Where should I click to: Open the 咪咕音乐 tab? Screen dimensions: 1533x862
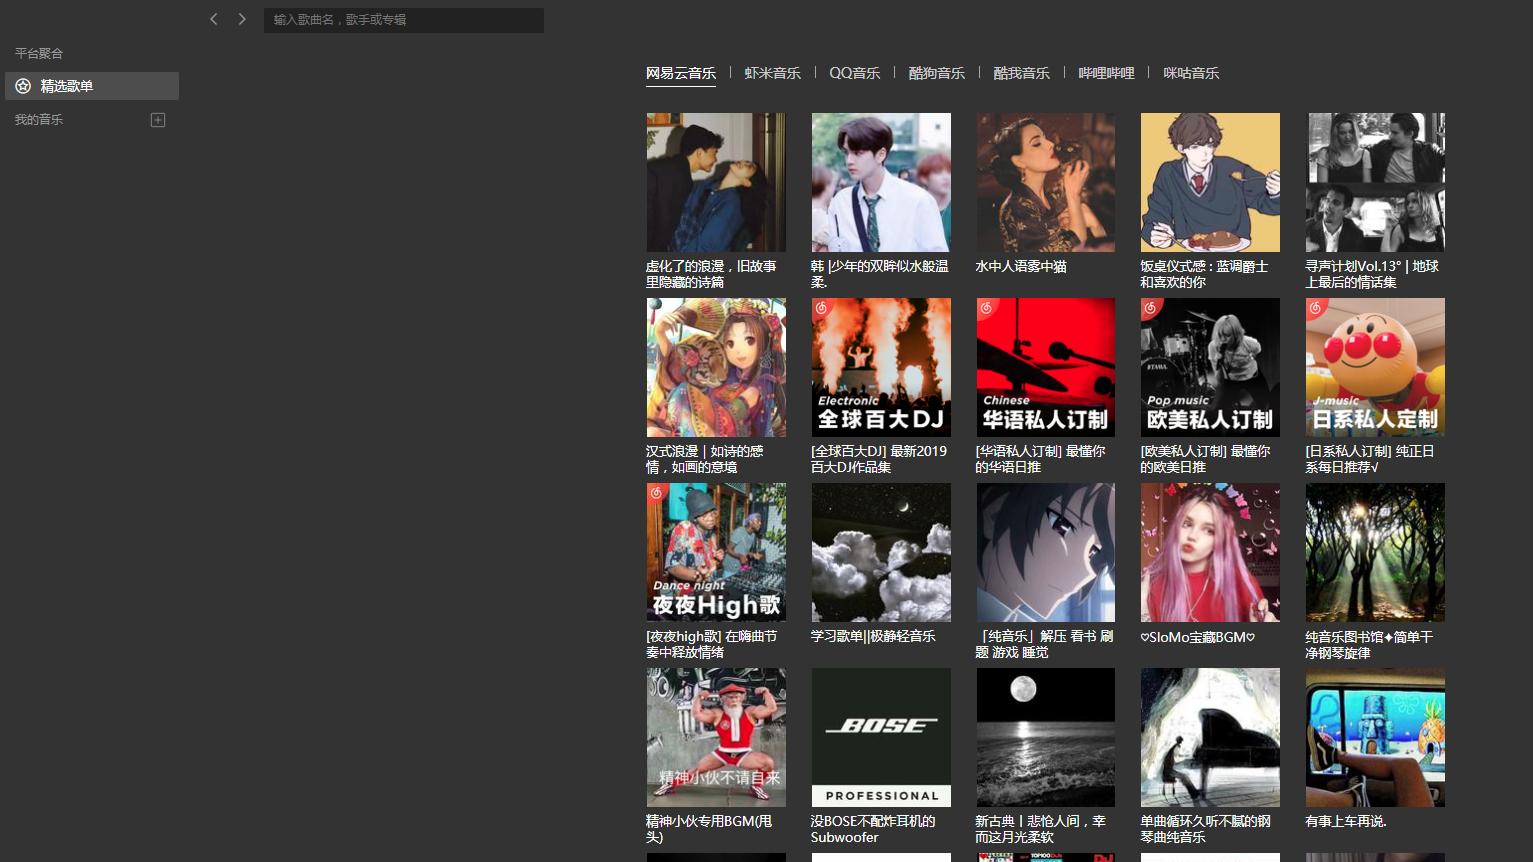pyautogui.click(x=1192, y=73)
